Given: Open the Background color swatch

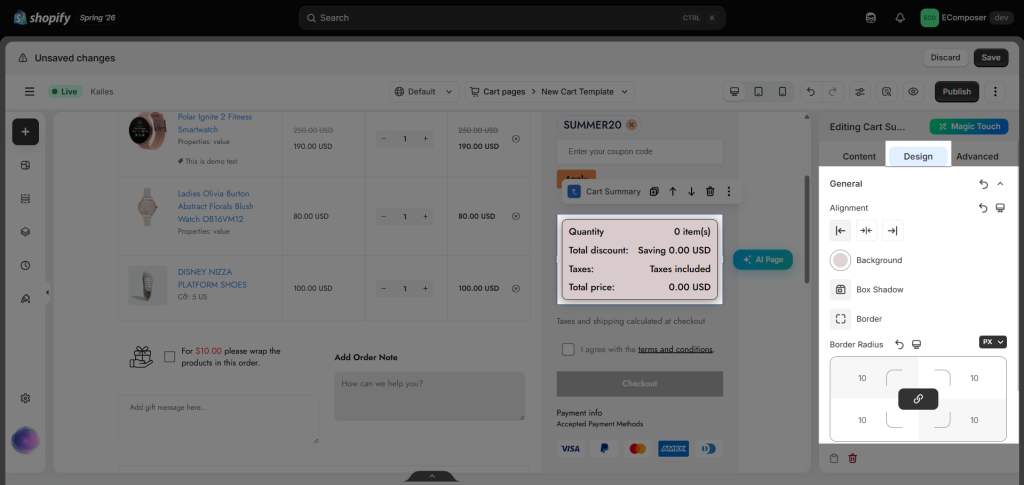Looking at the screenshot, I should [840, 260].
